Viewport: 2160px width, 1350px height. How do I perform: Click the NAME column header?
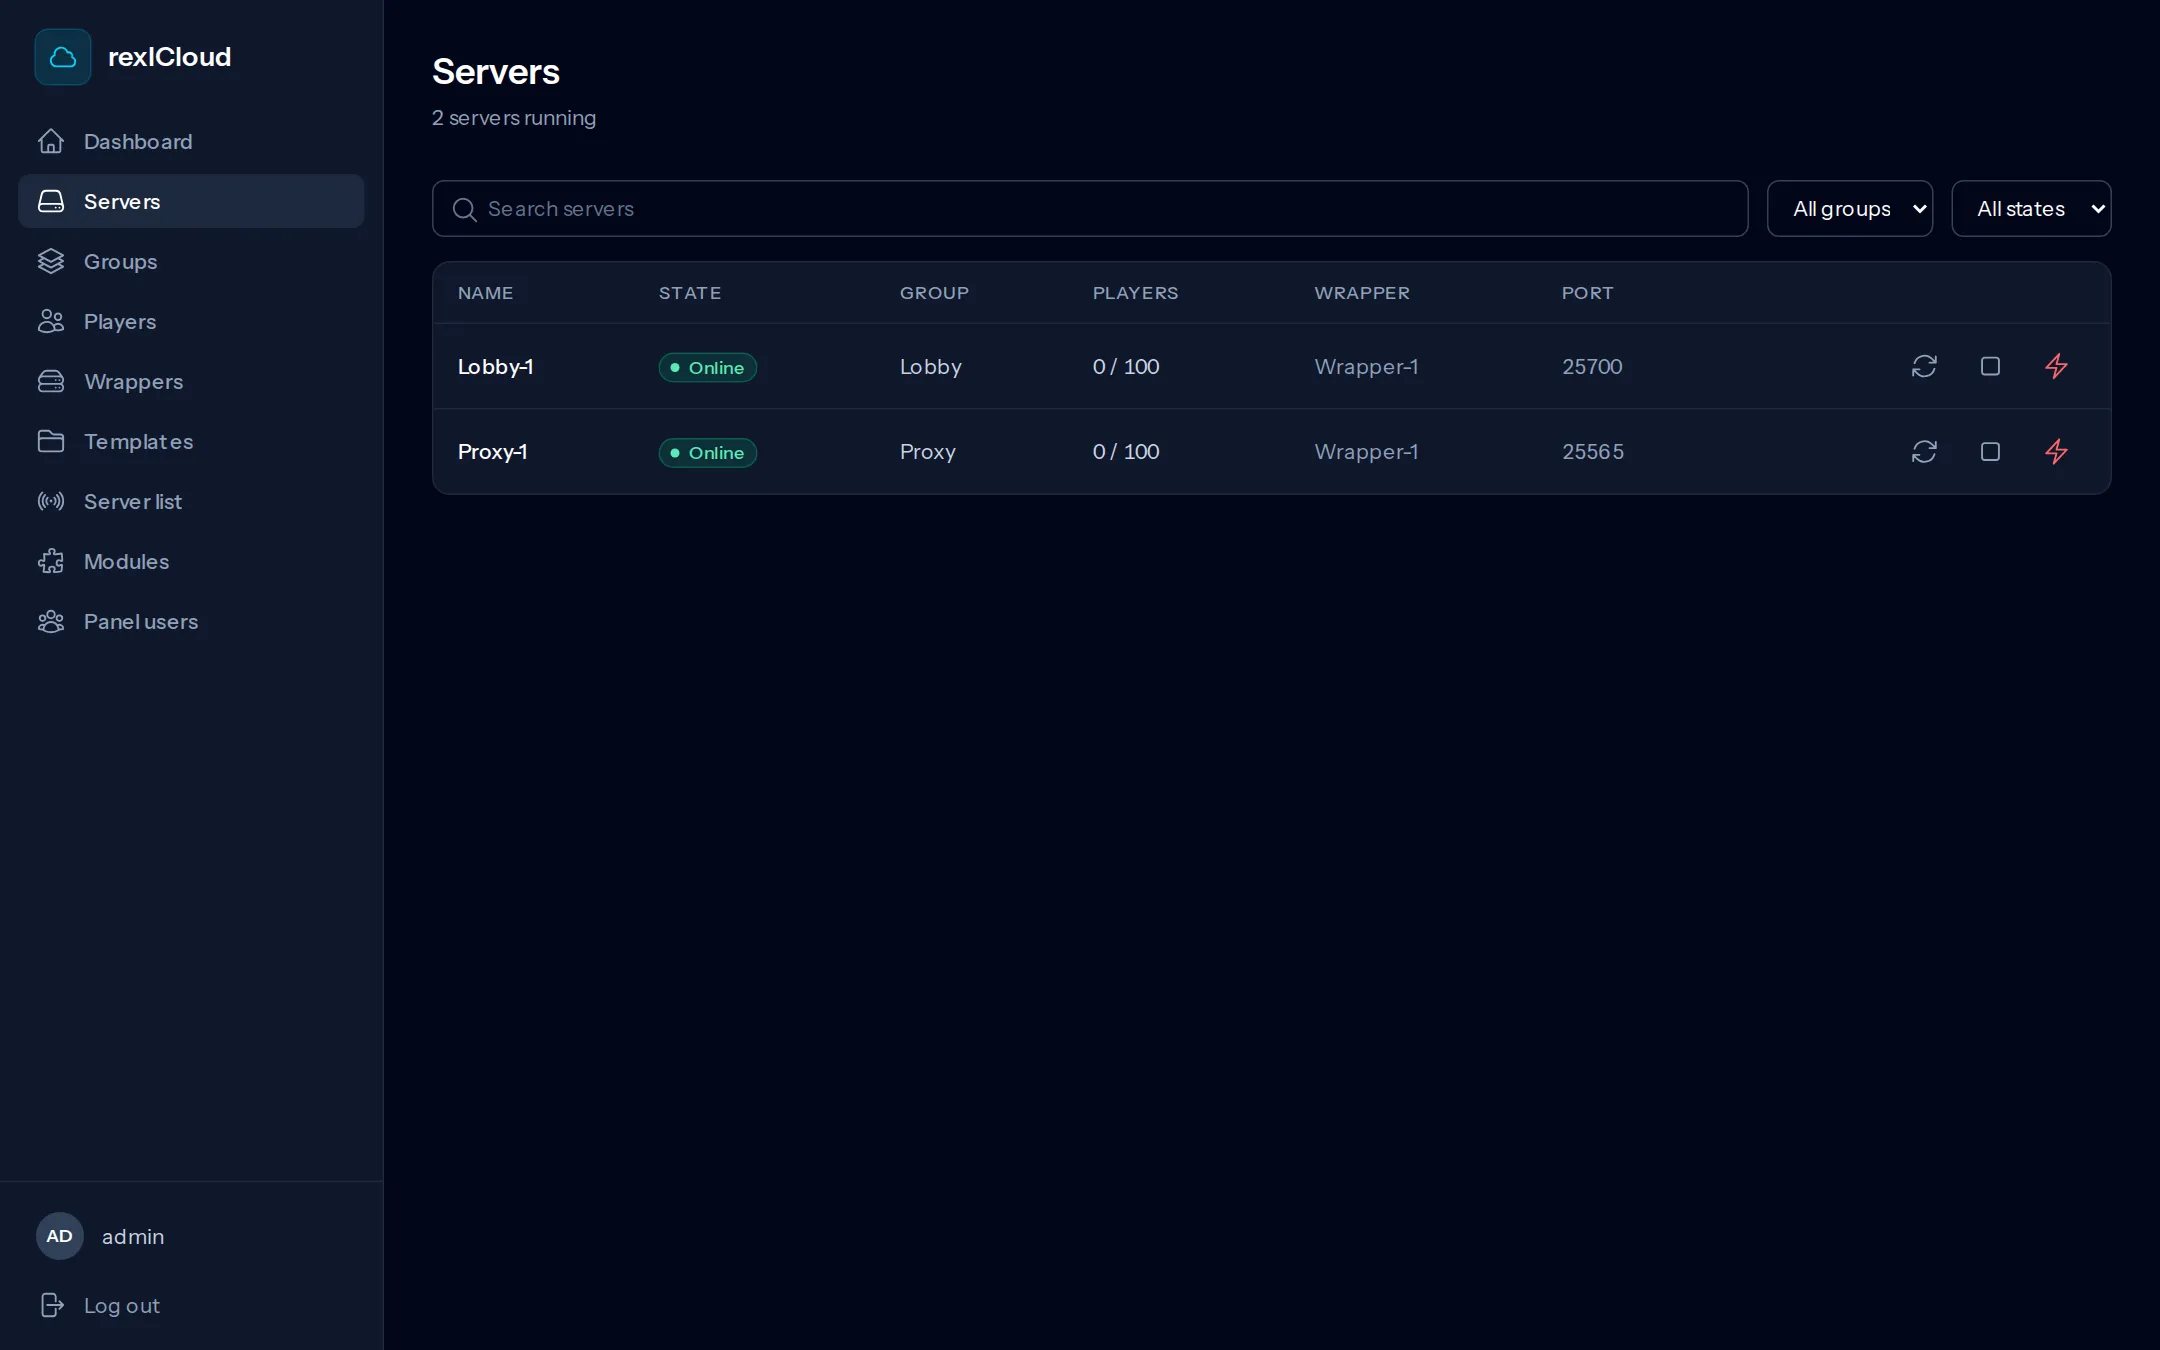click(485, 293)
